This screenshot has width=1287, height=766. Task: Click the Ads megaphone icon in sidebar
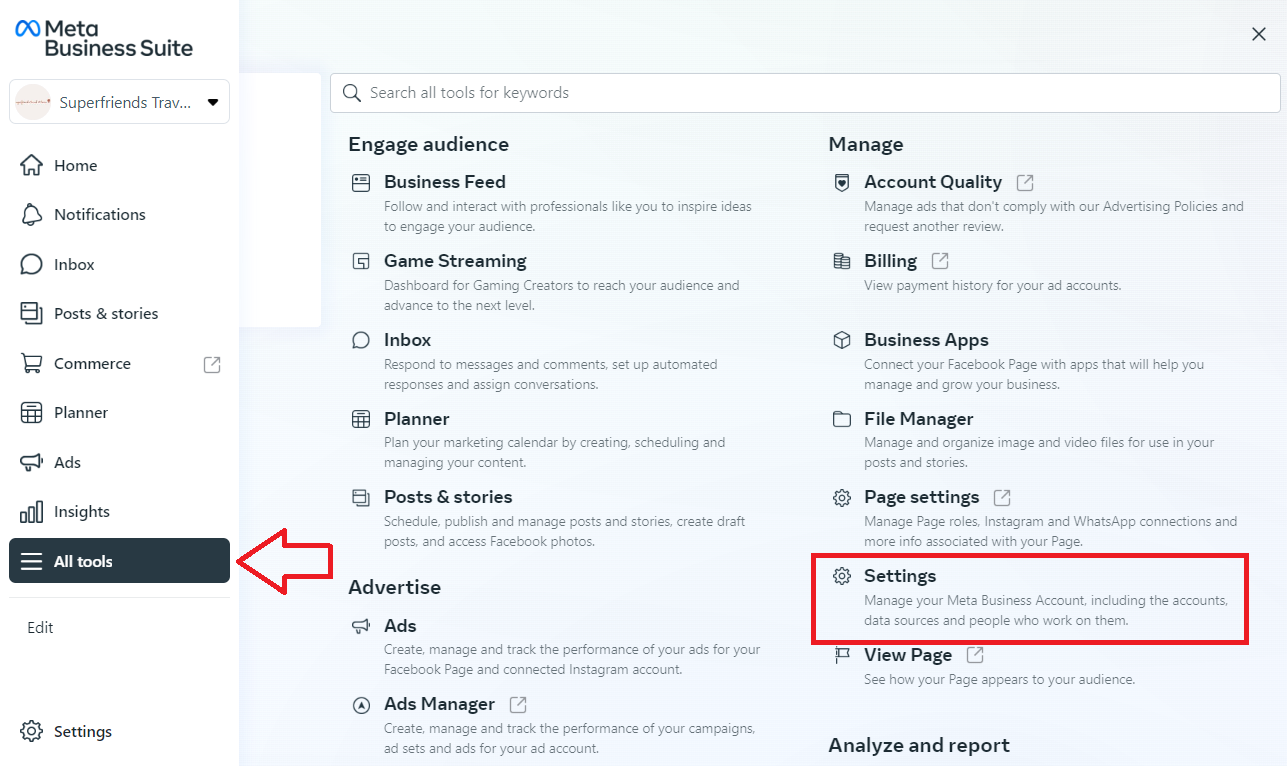(x=32, y=462)
